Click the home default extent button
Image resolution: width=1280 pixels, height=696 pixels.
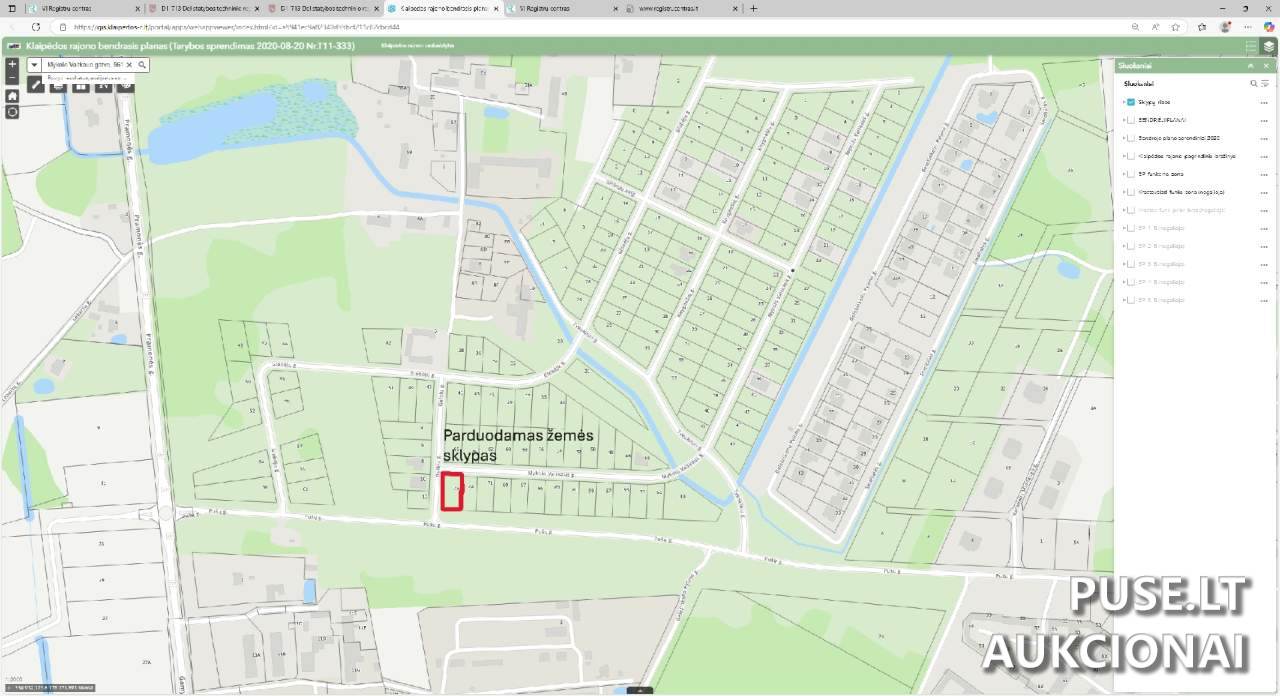[x=12, y=96]
